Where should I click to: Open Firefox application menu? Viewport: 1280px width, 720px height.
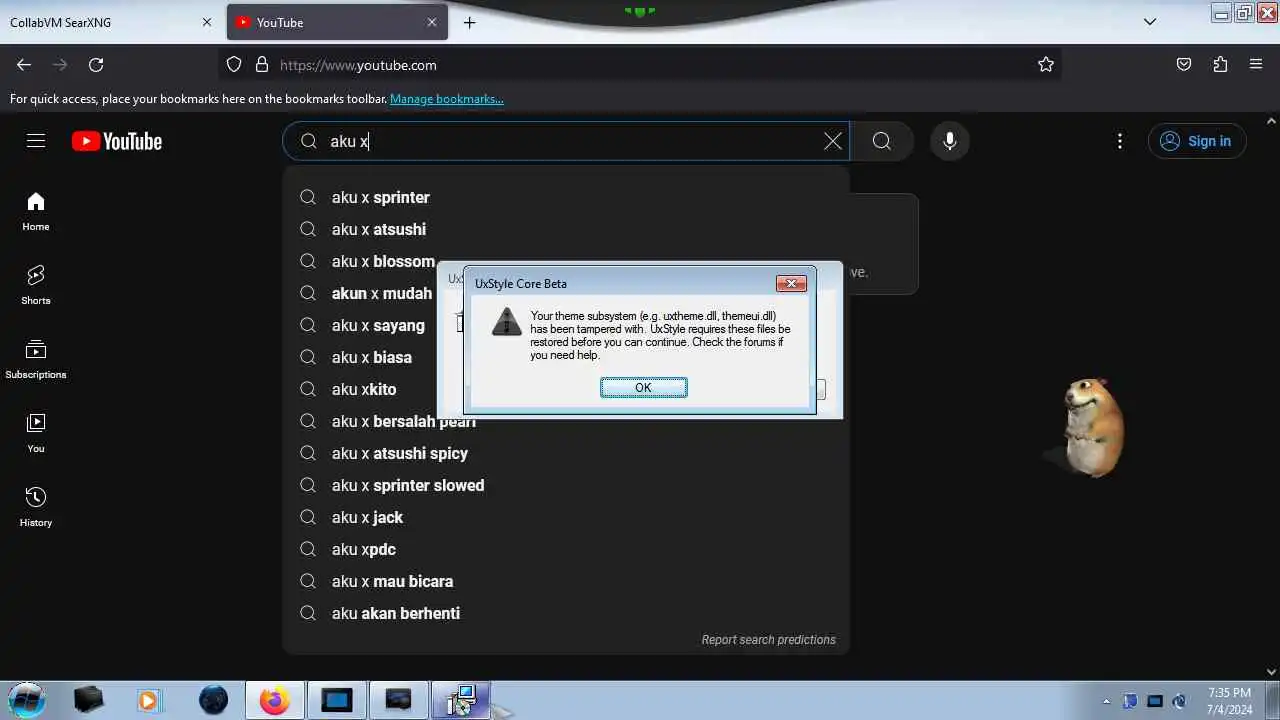point(1256,65)
